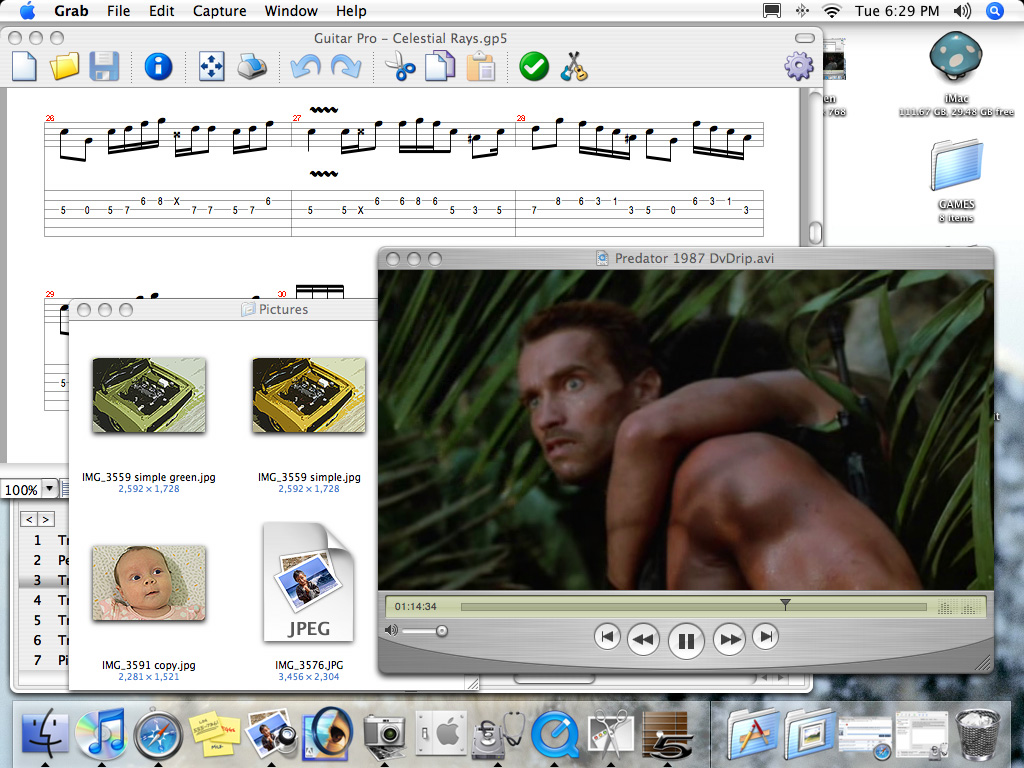This screenshot has height=768, width=1024.
Task: Click the Wi-Fi AirPort status icon
Action: pyautogui.click(x=831, y=11)
